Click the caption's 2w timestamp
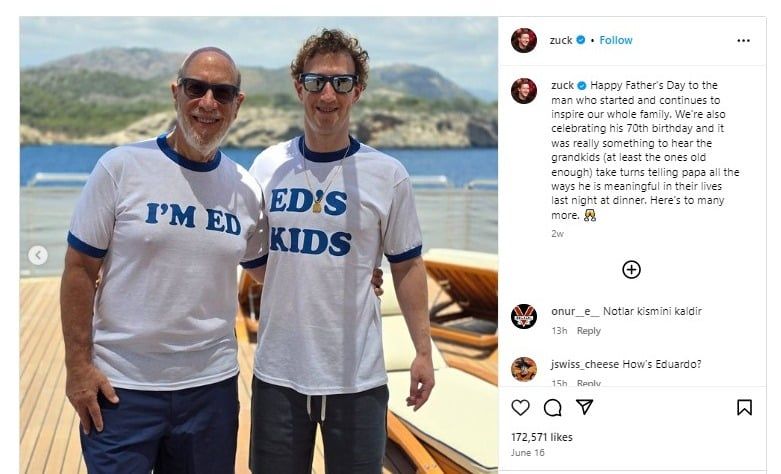 [557, 233]
